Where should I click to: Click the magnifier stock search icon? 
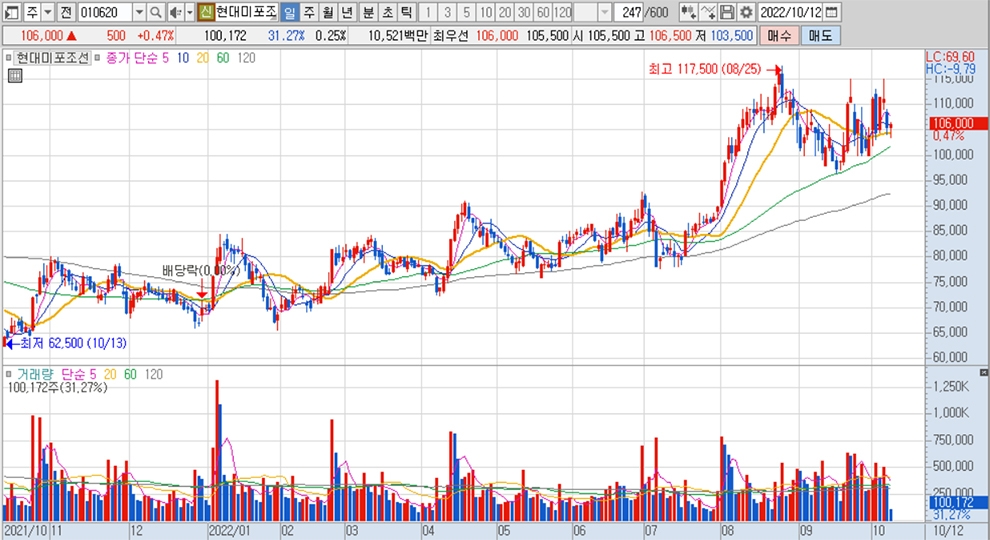click(155, 12)
